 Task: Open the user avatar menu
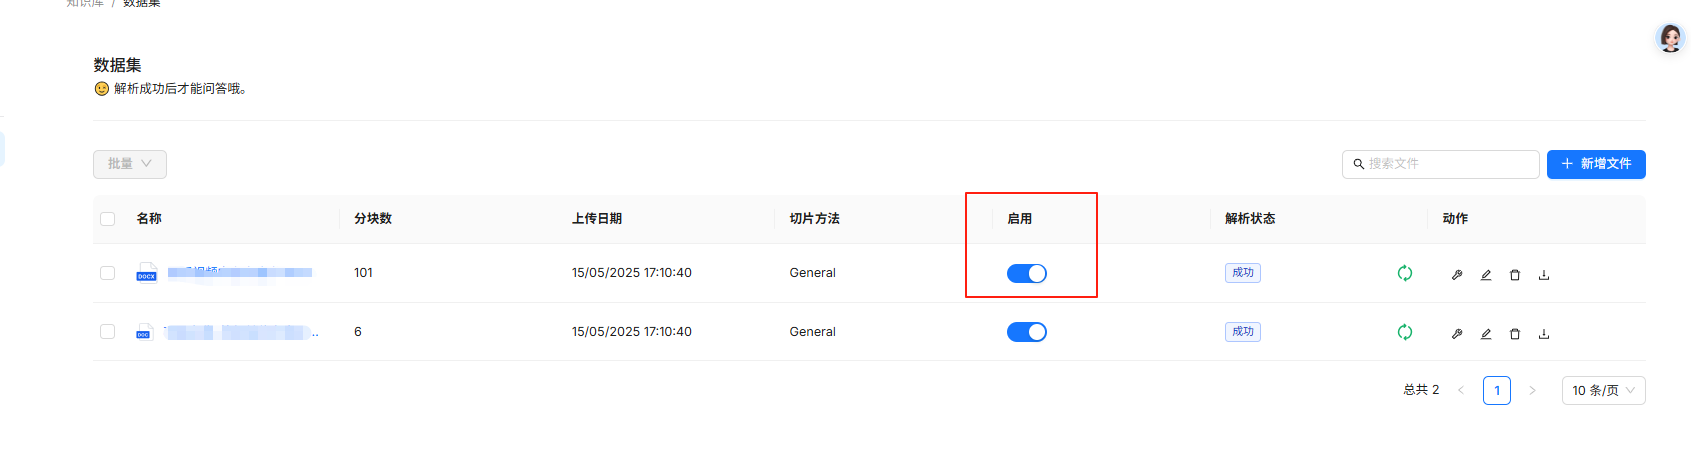[1670, 38]
